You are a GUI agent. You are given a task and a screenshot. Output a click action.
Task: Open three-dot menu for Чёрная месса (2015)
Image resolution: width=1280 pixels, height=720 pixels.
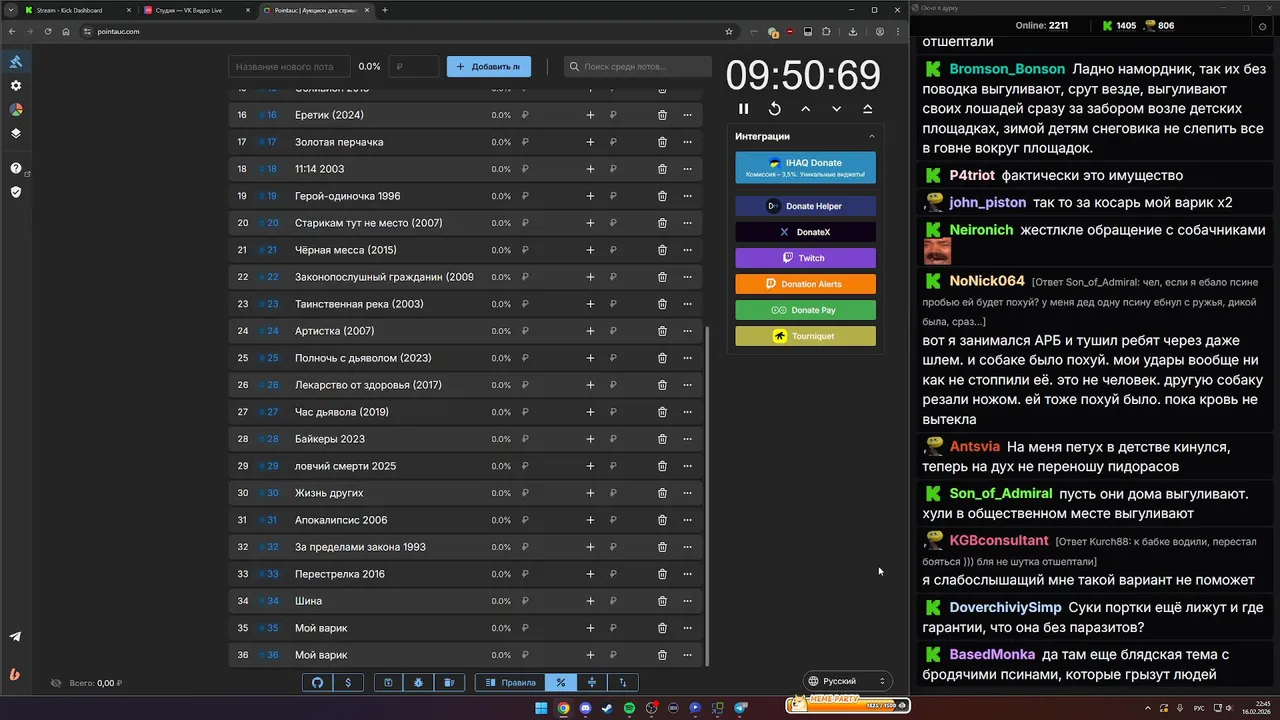[687, 250]
